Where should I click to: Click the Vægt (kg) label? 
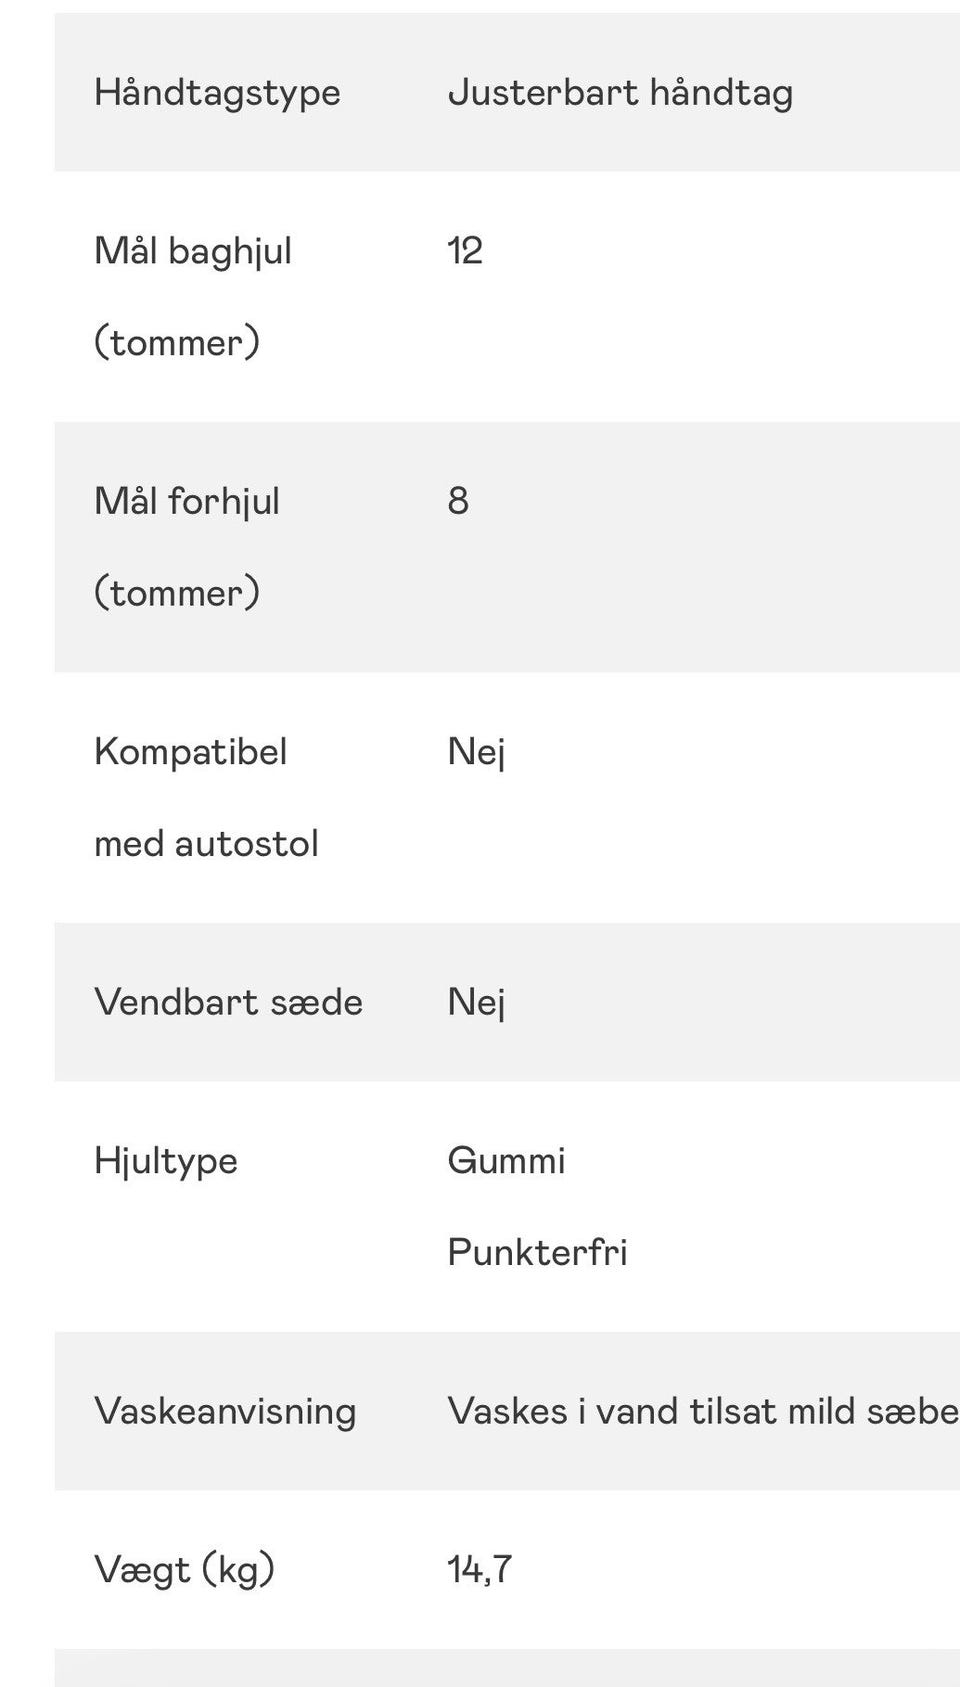[x=184, y=1570]
